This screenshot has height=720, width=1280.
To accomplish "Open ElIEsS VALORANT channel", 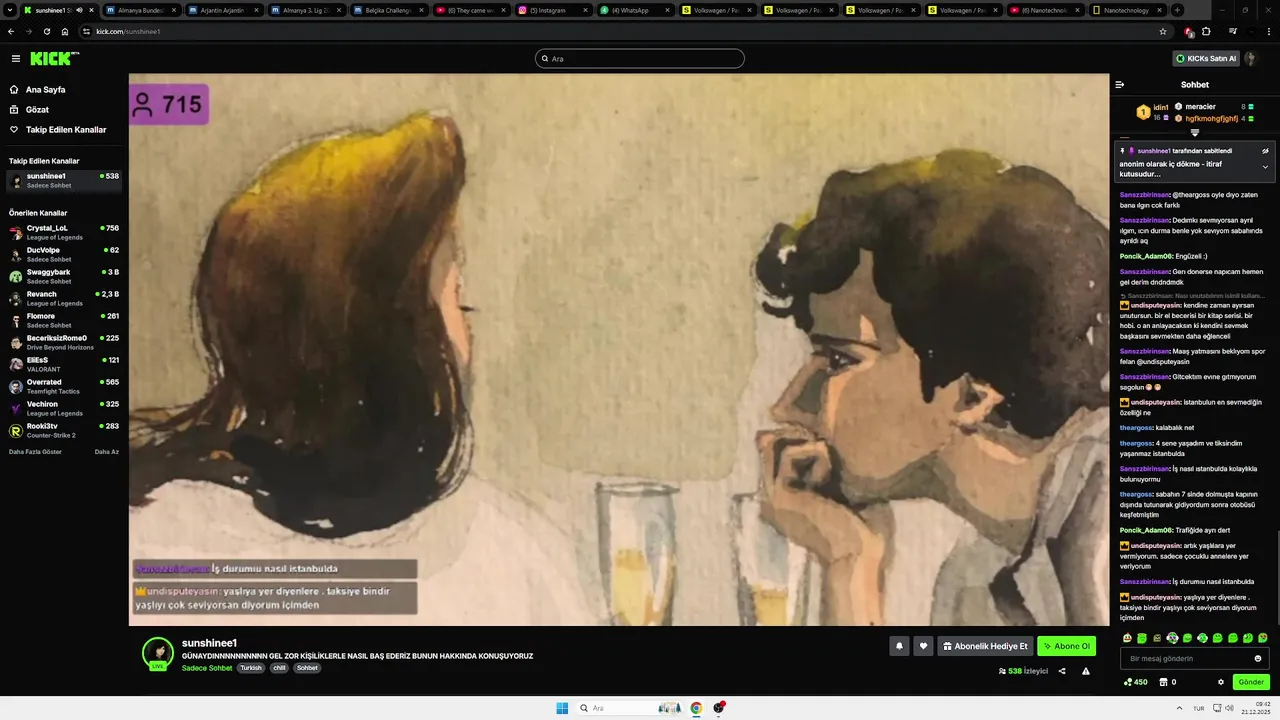I will pyautogui.click(x=64, y=364).
